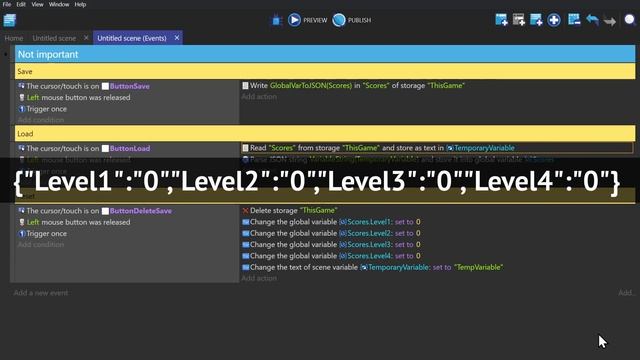
Task: Select the Load comment bar
Action: click(325, 133)
